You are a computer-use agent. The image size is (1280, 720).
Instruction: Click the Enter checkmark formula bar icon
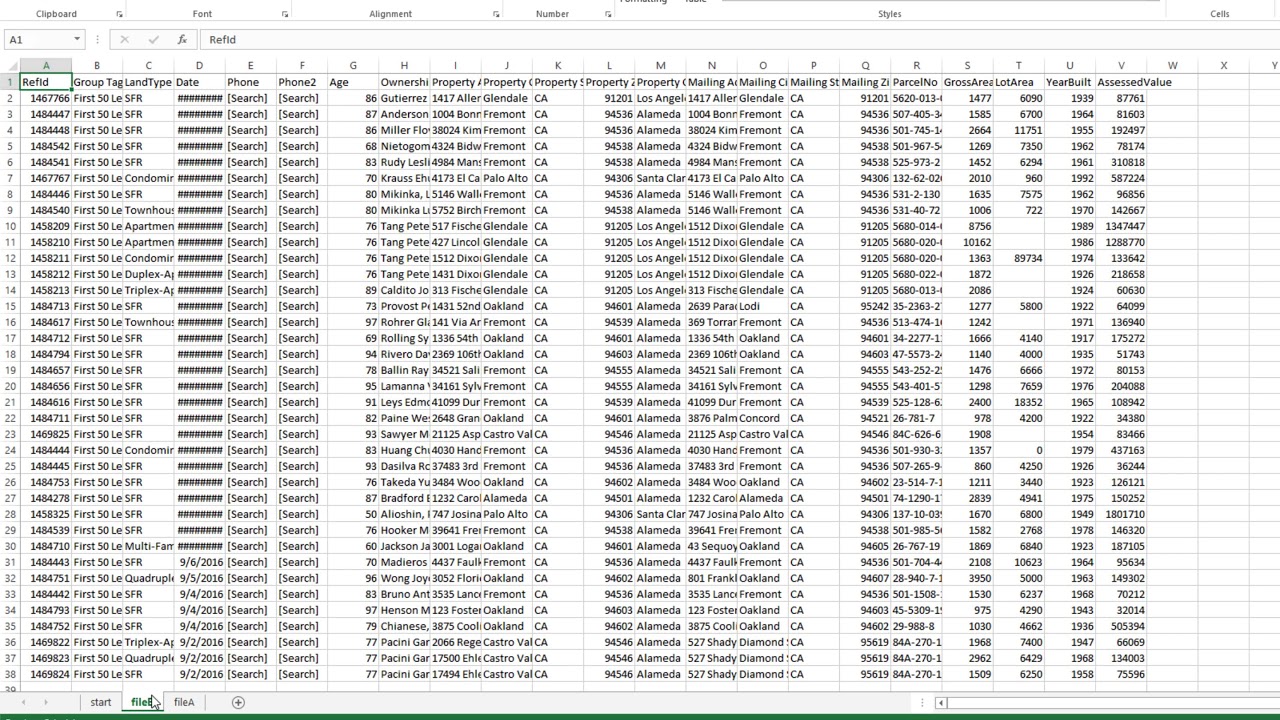coord(153,39)
